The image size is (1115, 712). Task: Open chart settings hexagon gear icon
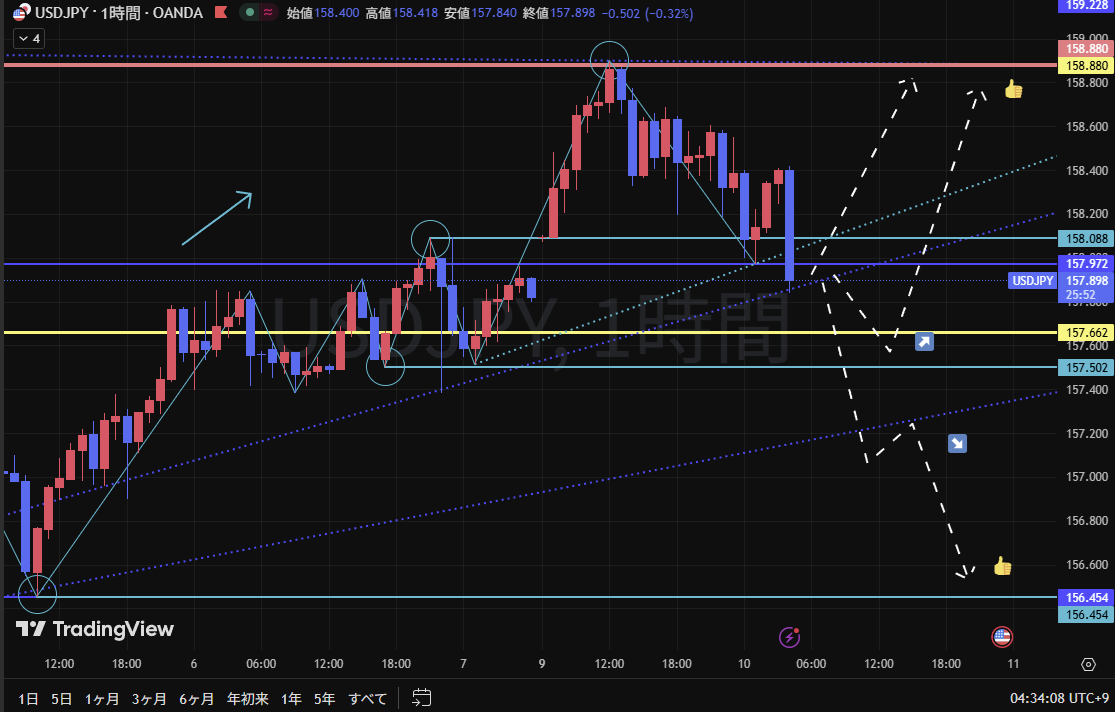pyautogui.click(x=1088, y=664)
